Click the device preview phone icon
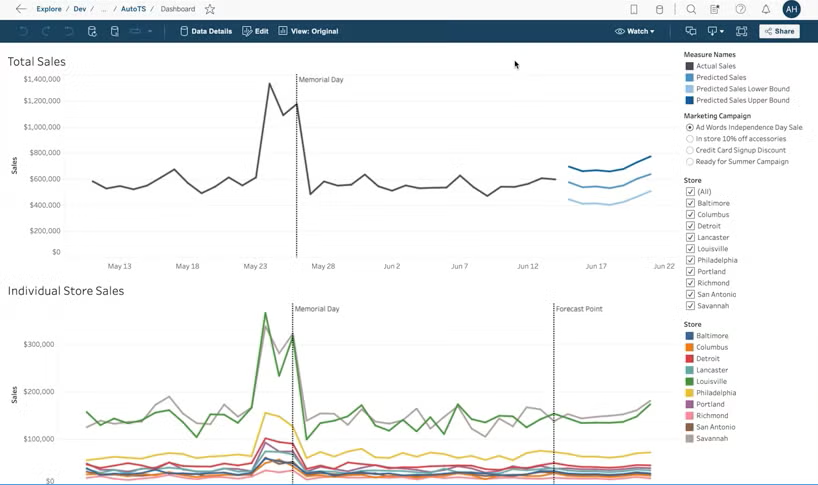Screen dimensions: 818x485 tap(634, 9)
